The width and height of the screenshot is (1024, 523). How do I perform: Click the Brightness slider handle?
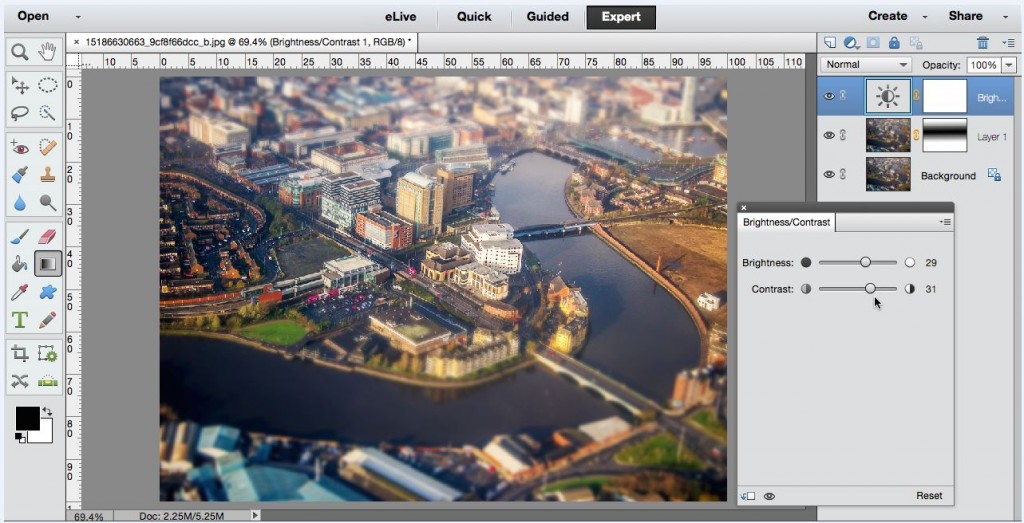(x=865, y=262)
